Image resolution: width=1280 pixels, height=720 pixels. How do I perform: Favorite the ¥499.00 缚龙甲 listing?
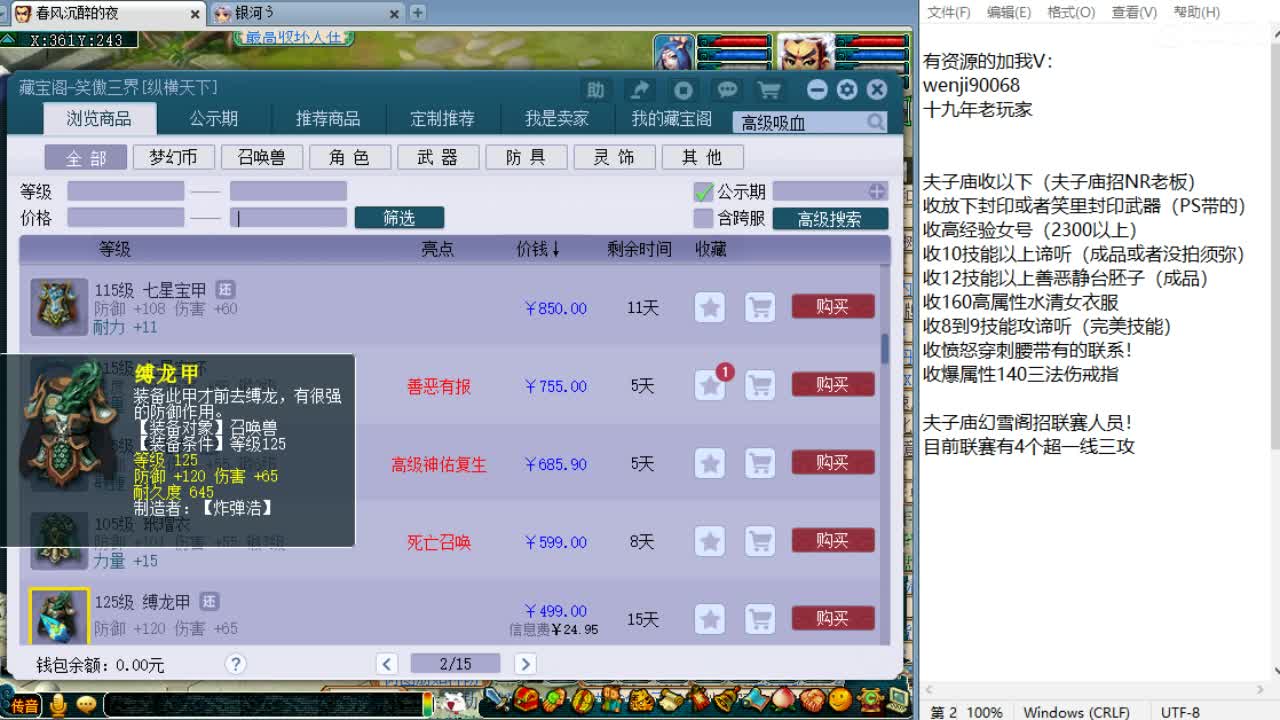pos(710,619)
